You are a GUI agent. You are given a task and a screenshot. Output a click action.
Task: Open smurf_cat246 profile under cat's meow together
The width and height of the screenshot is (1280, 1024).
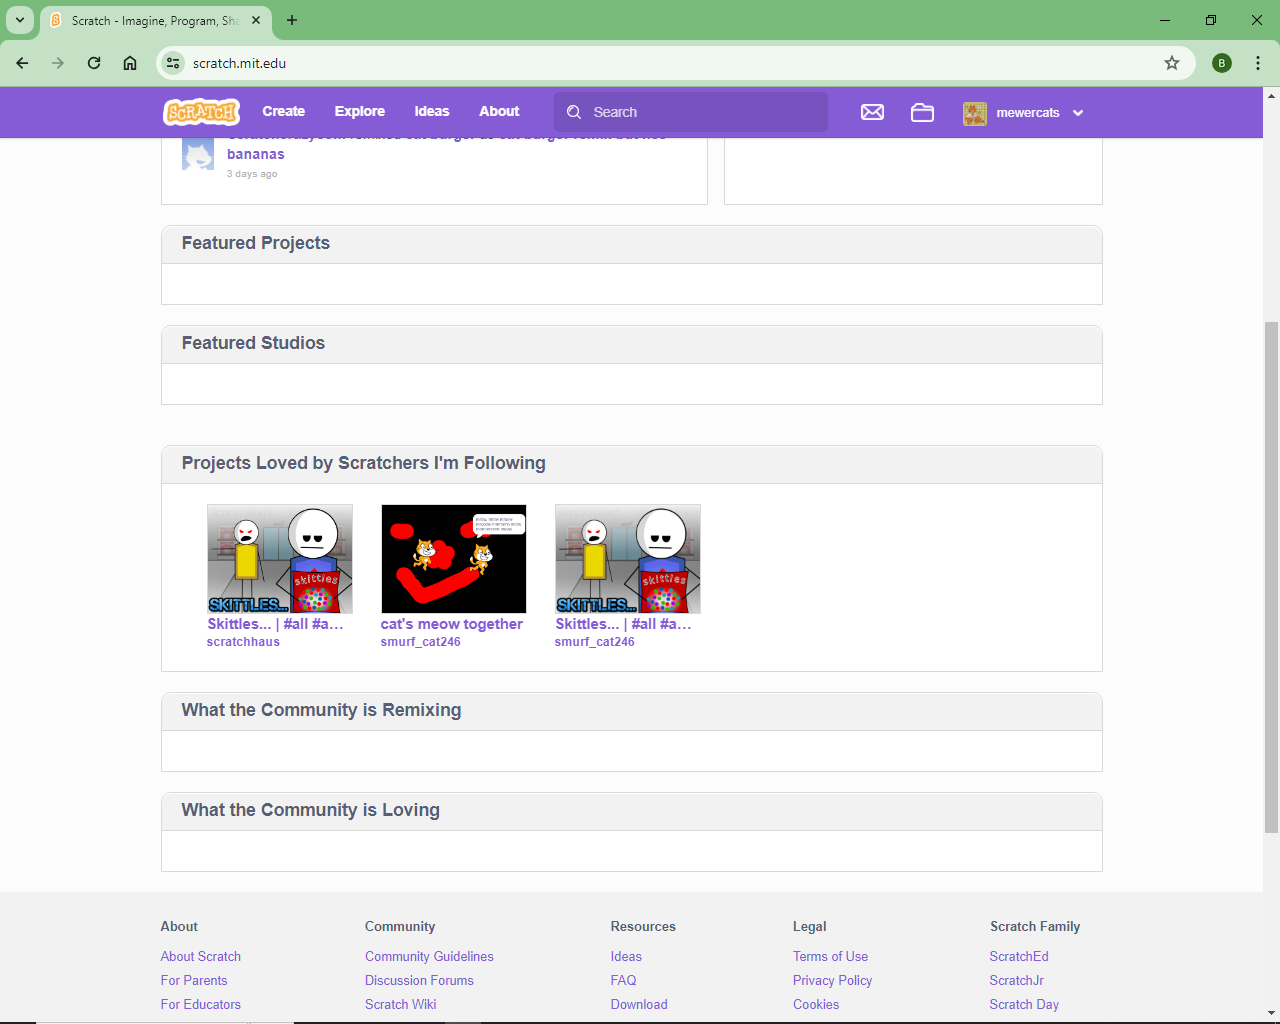420,642
